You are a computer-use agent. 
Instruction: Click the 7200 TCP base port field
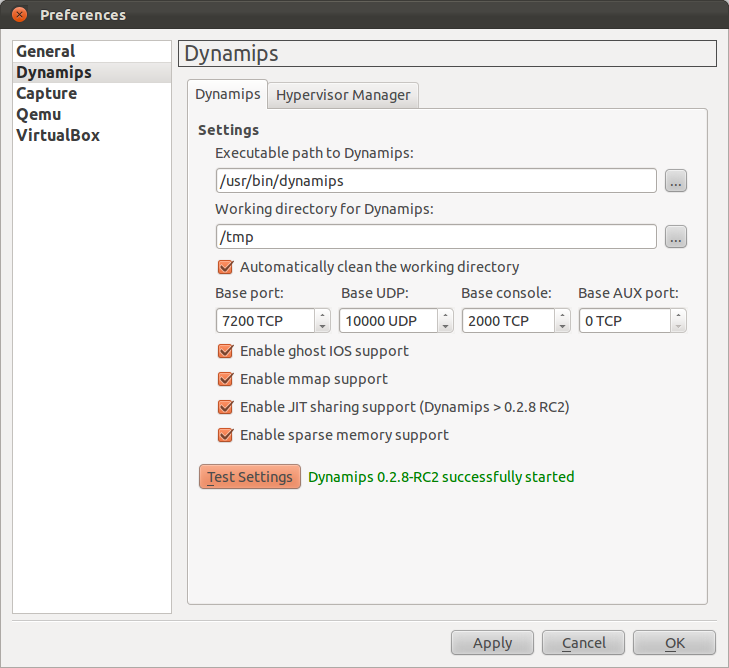click(x=266, y=321)
